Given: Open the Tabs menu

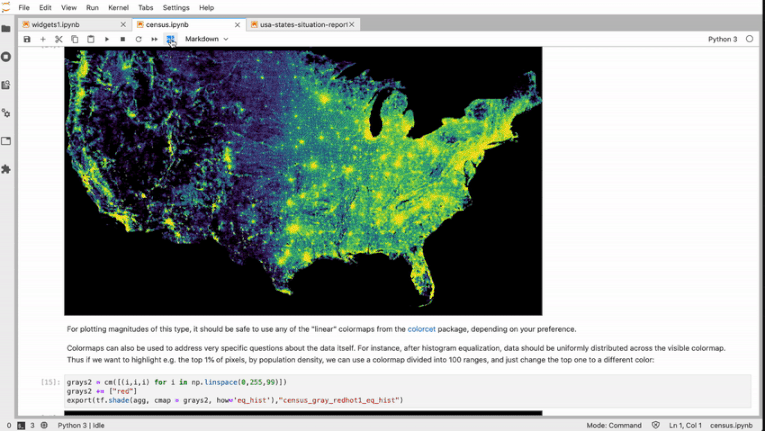Looking at the screenshot, I should pos(145,8).
